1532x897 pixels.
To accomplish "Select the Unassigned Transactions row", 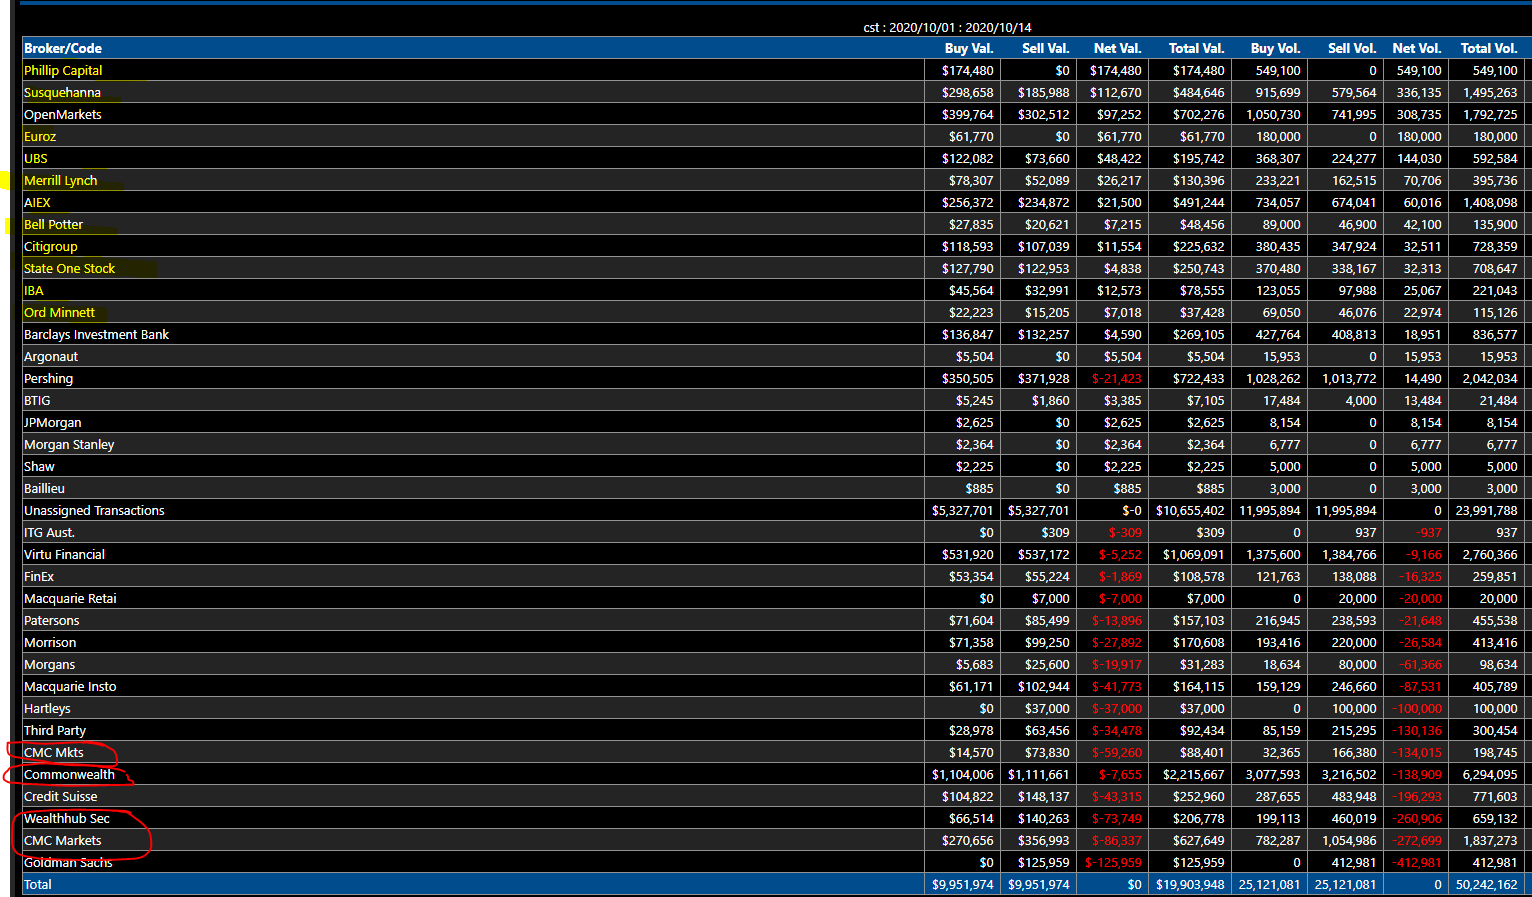I will [x=776, y=510].
